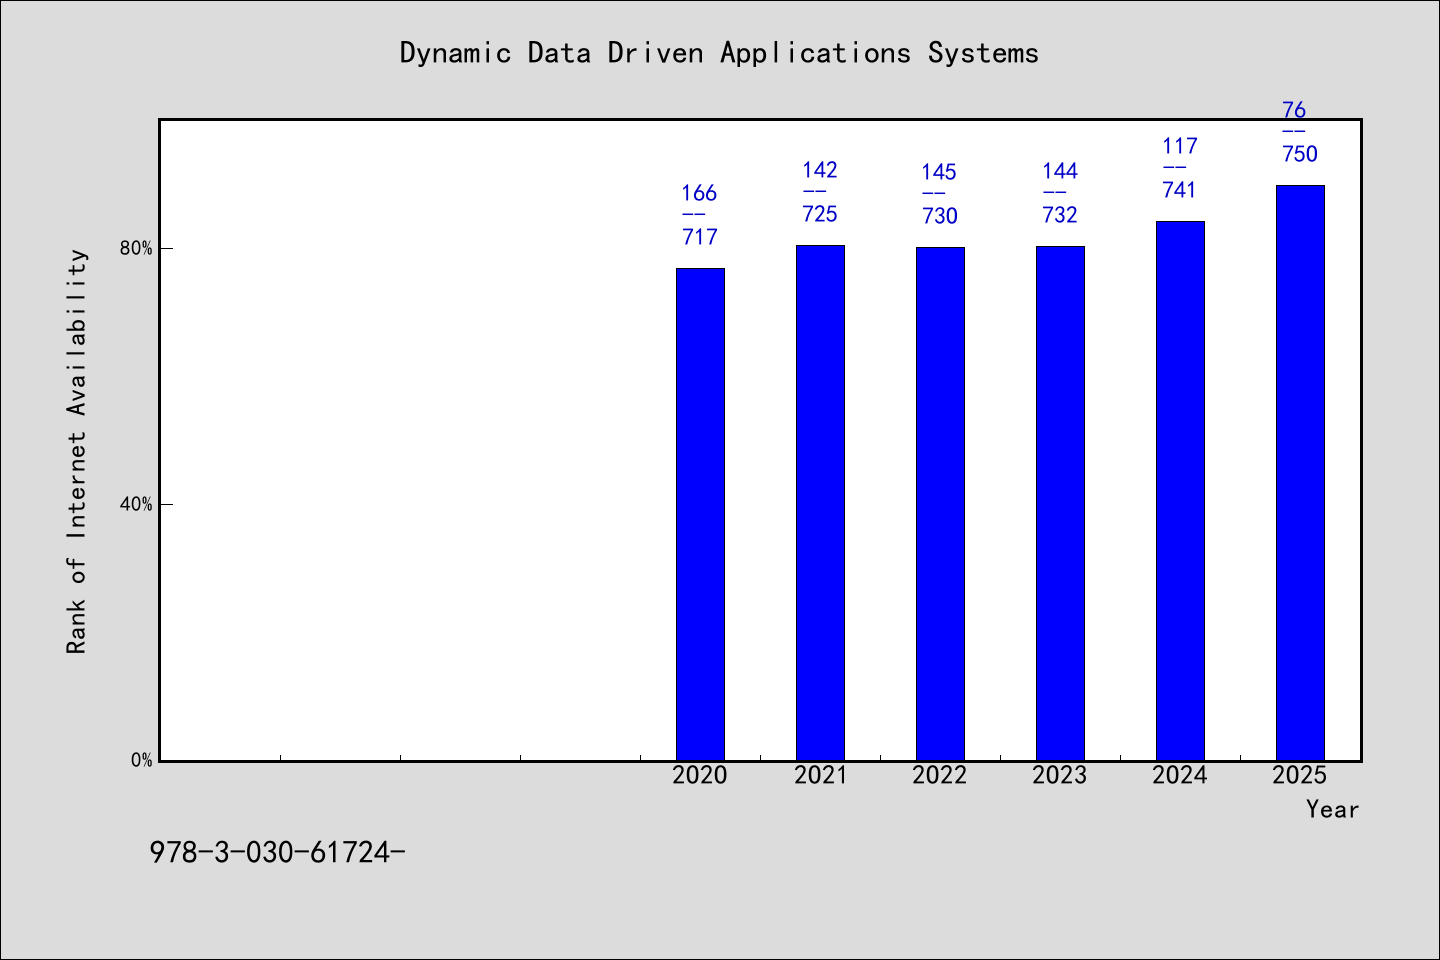Click the 2025 x-axis label

click(x=1300, y=775)
